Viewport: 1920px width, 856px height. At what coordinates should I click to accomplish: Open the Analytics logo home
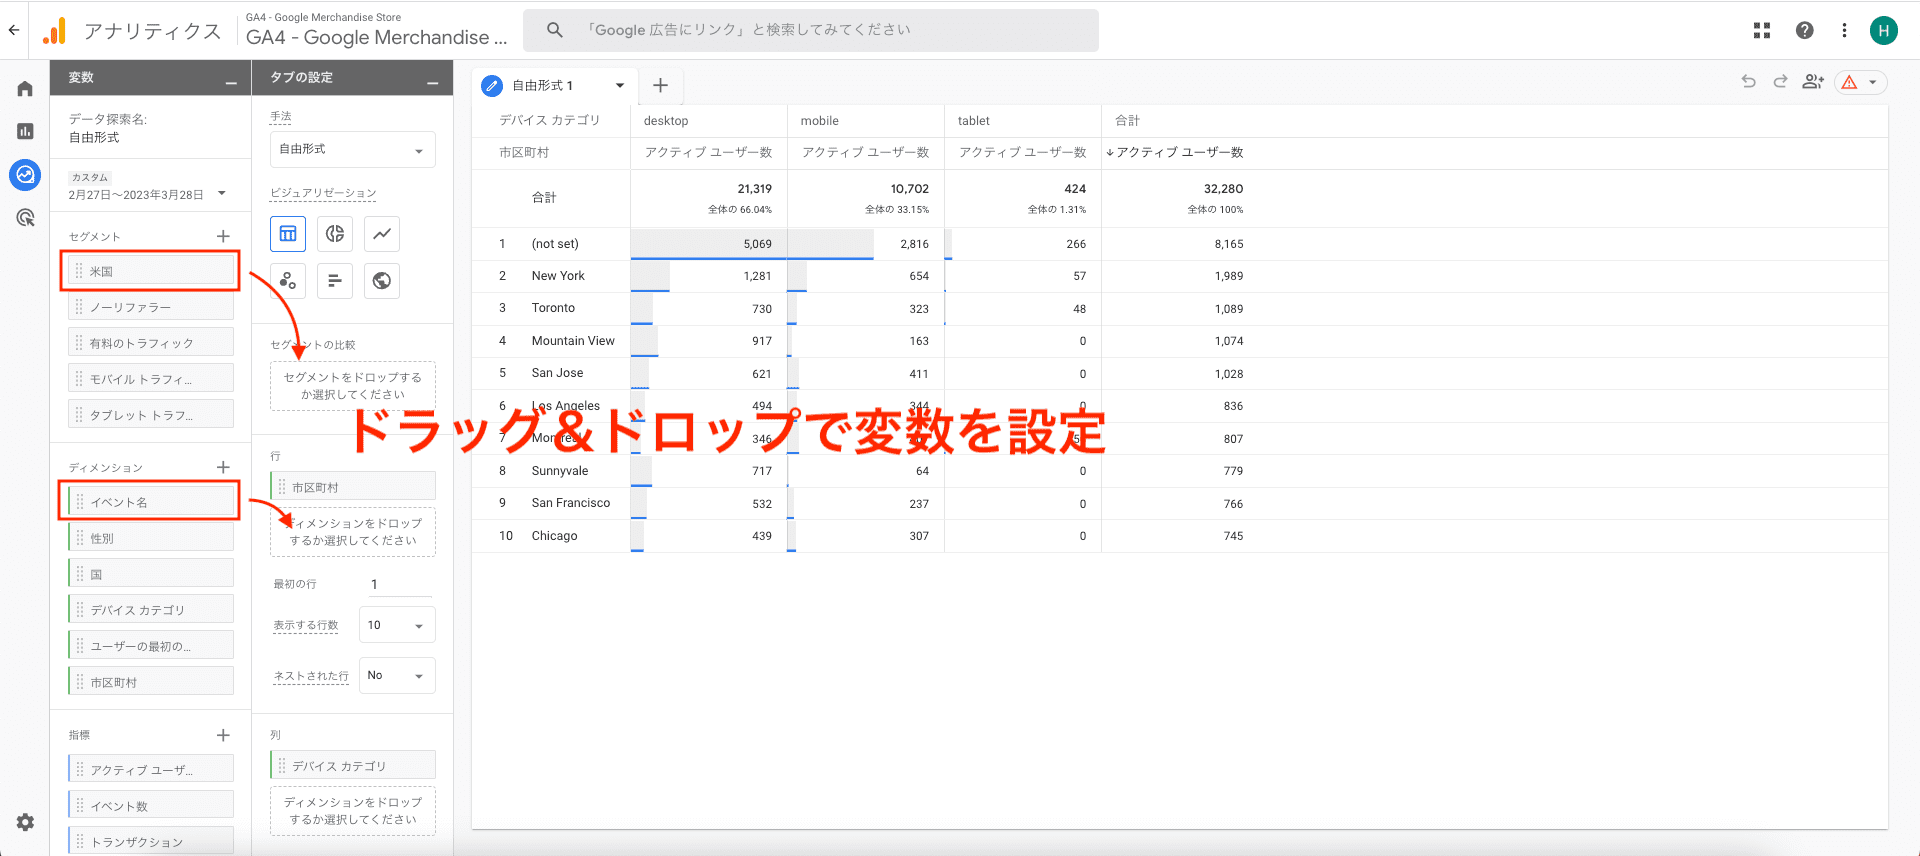tap(55, 31)
